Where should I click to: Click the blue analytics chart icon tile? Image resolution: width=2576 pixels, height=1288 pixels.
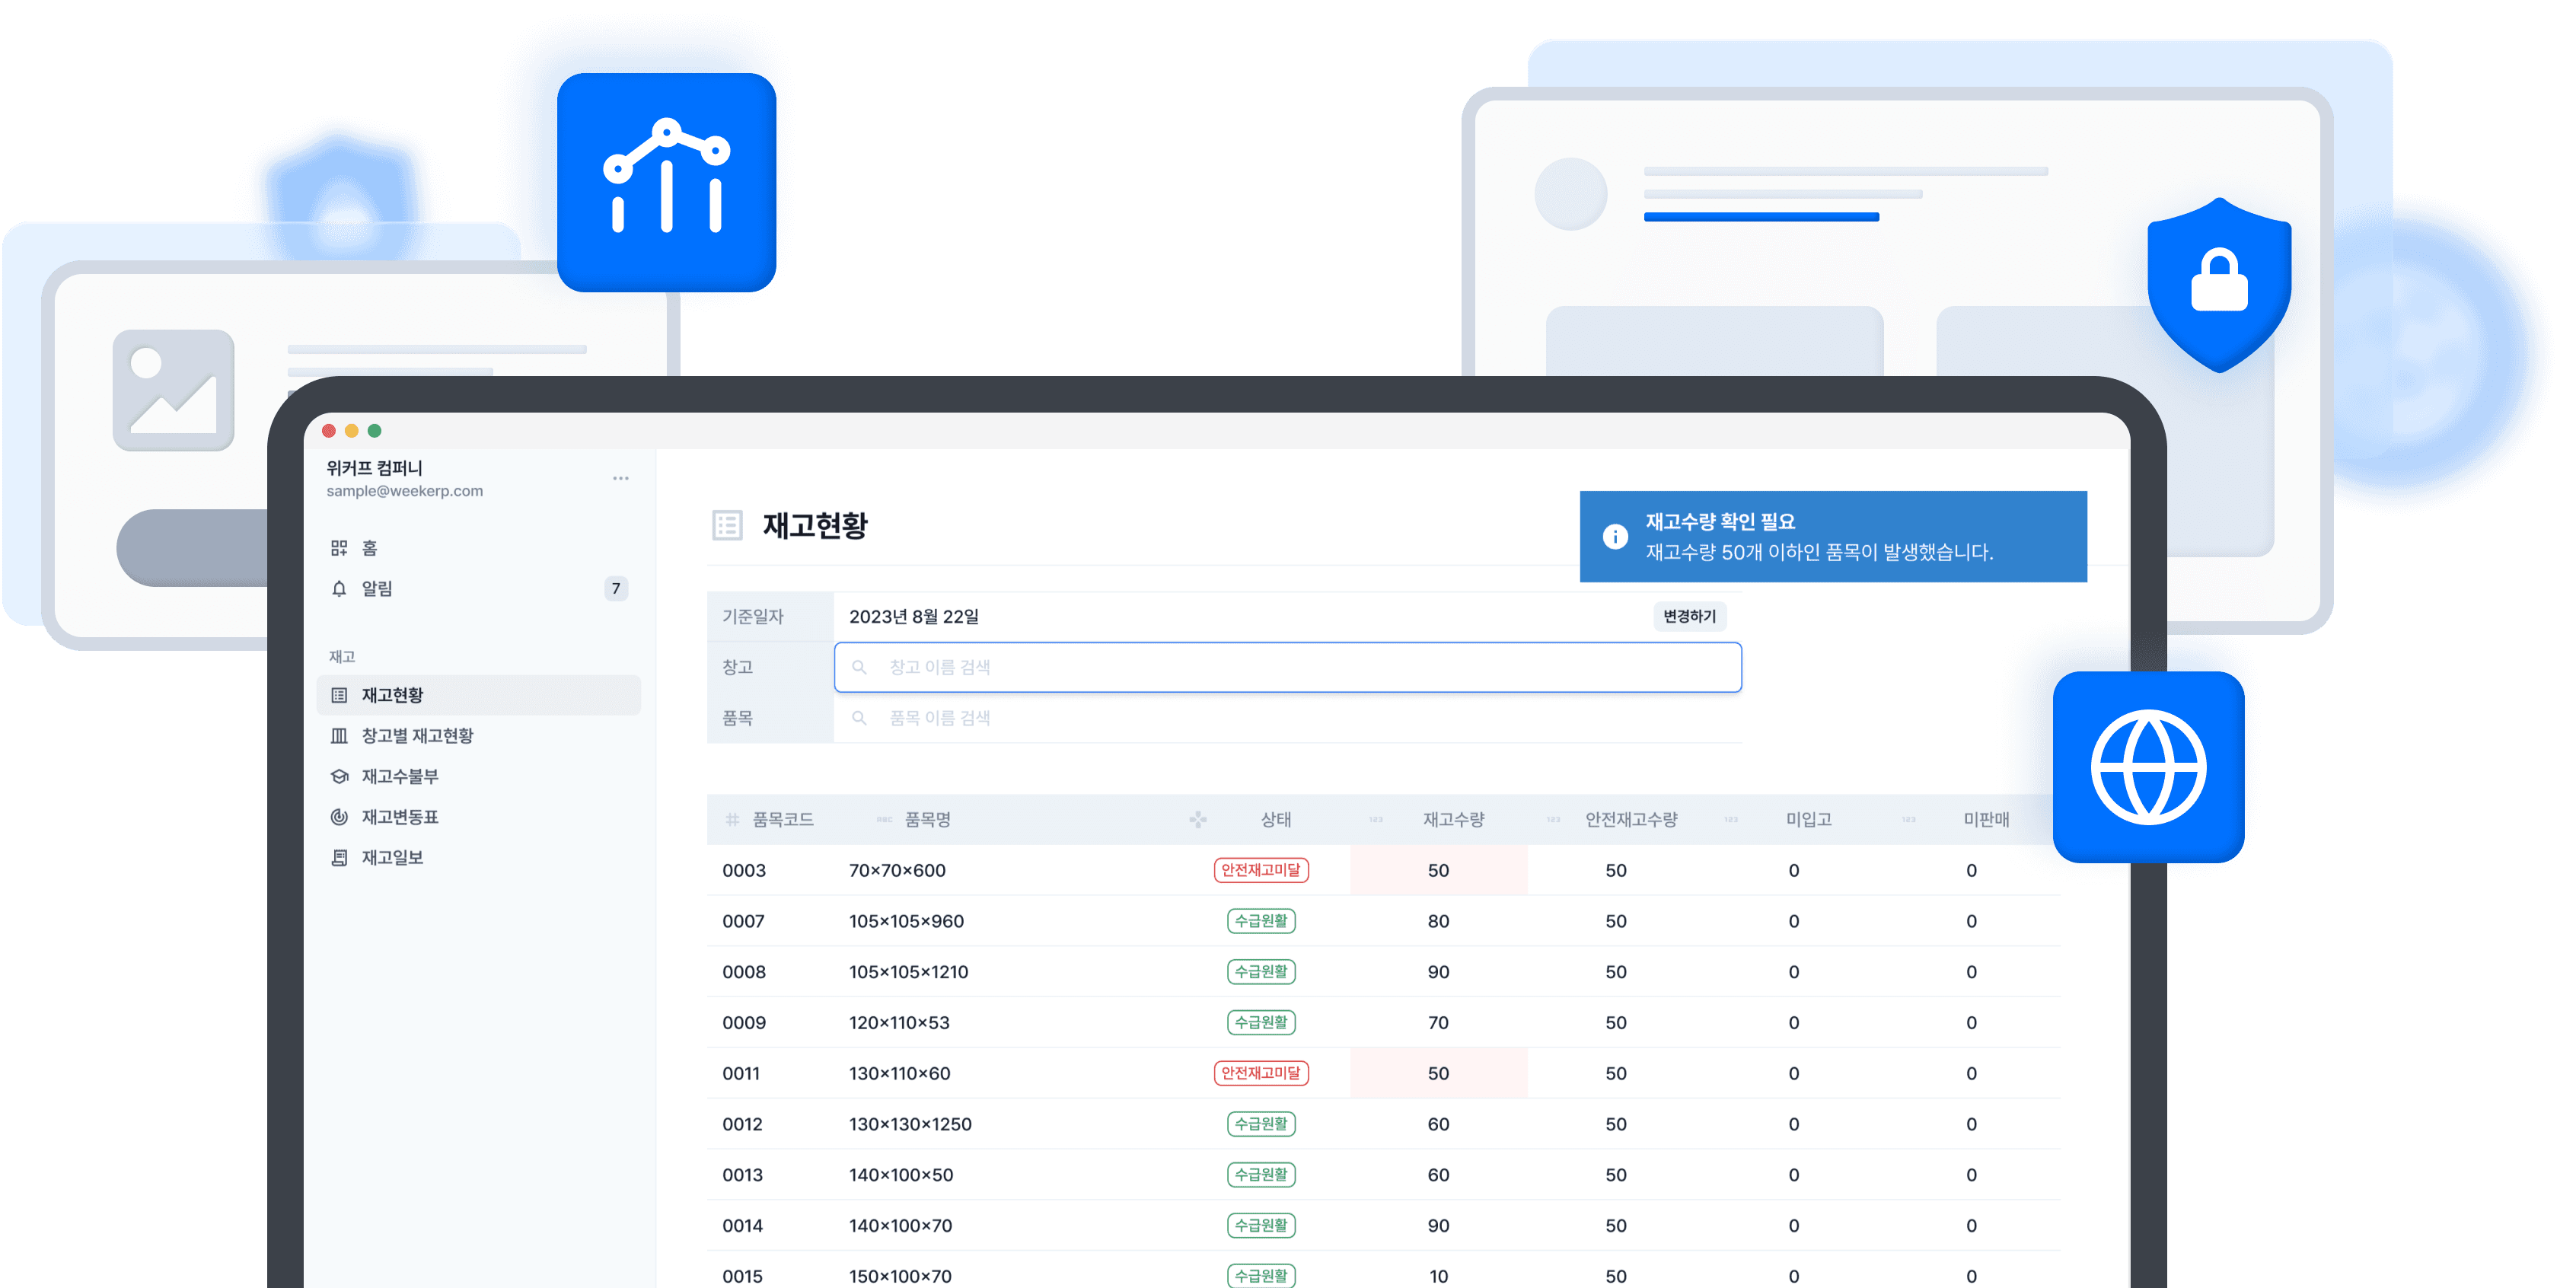667,182
